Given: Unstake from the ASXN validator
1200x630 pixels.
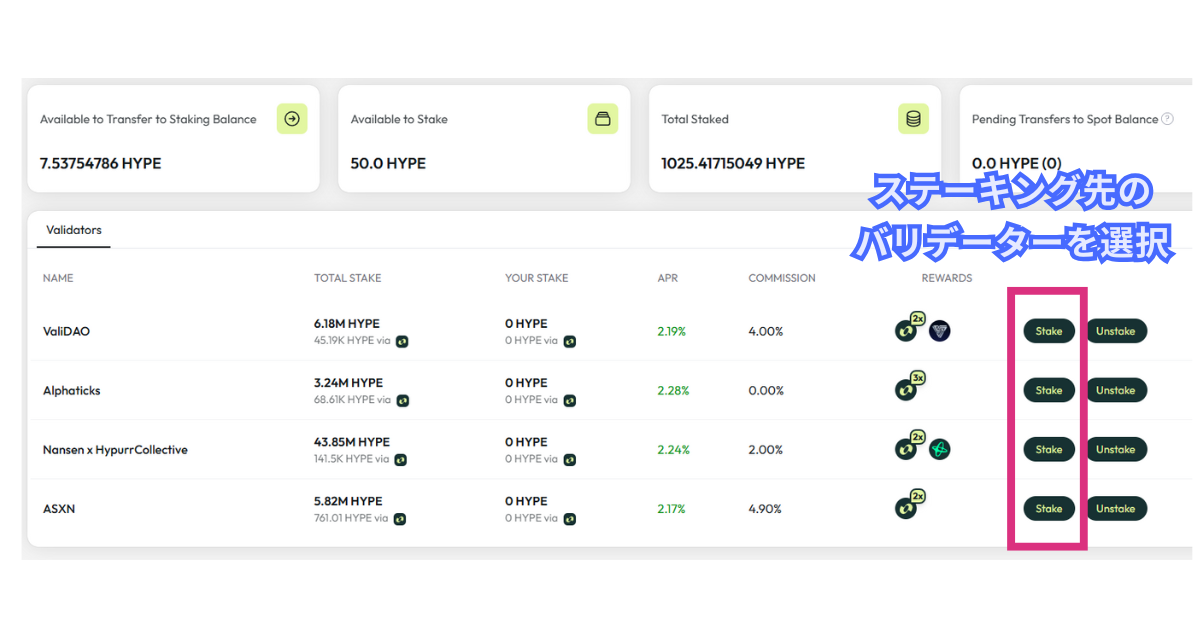Looking at the screenshot, I should click(x=1116, y=508).
